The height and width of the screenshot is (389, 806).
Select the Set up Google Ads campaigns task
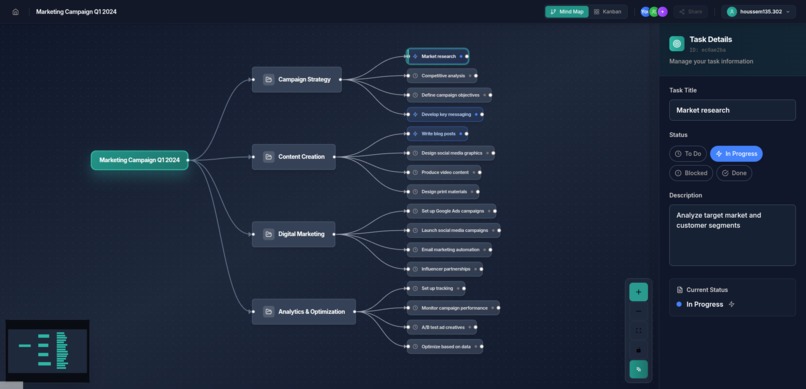point(451,211)
